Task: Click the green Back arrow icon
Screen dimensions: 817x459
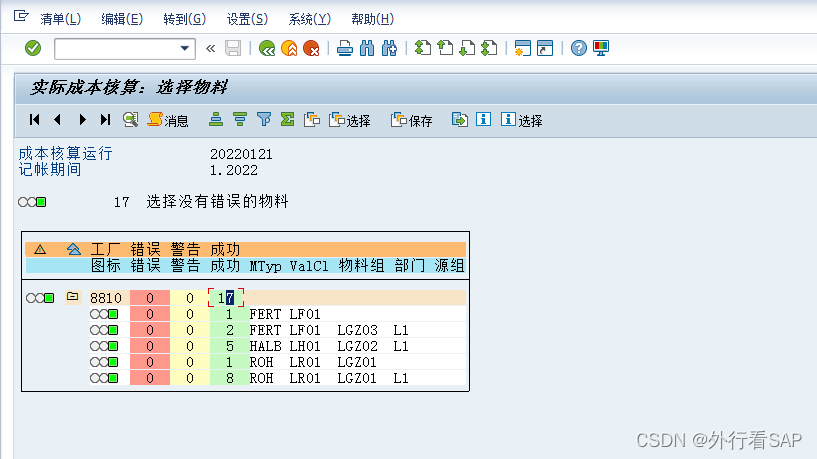Action: [x=267, y=48]
